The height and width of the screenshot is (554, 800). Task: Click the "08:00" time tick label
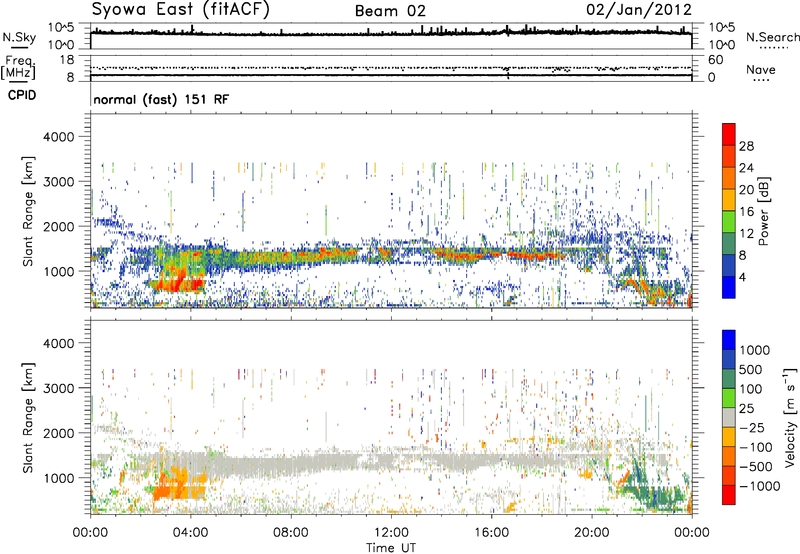290,533
